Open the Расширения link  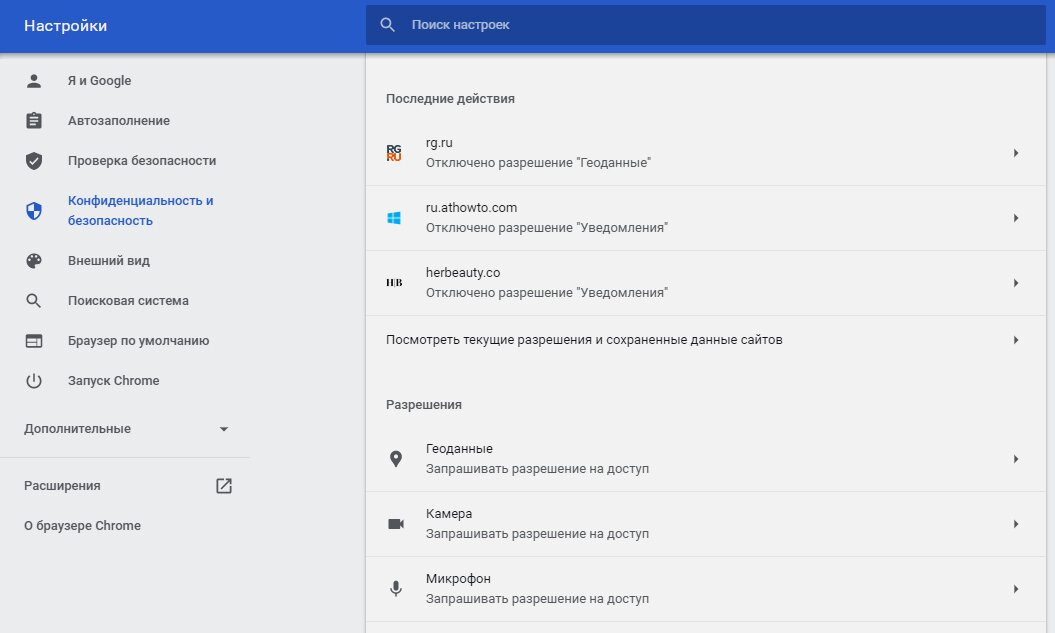63,486
